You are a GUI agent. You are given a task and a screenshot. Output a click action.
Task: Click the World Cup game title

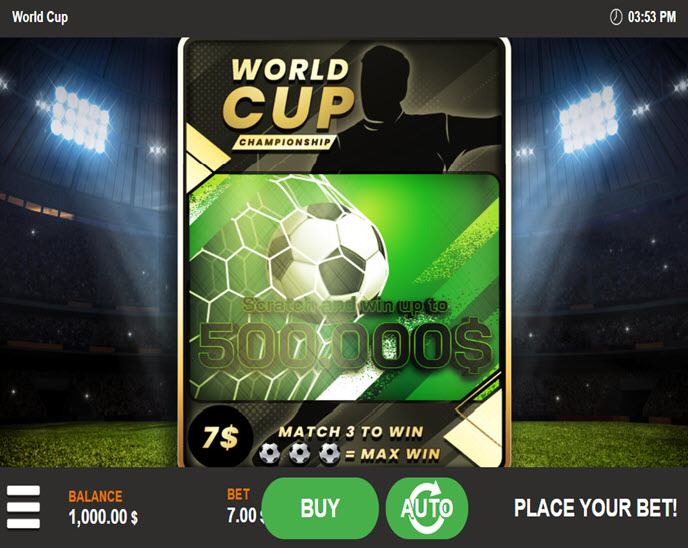40,17
